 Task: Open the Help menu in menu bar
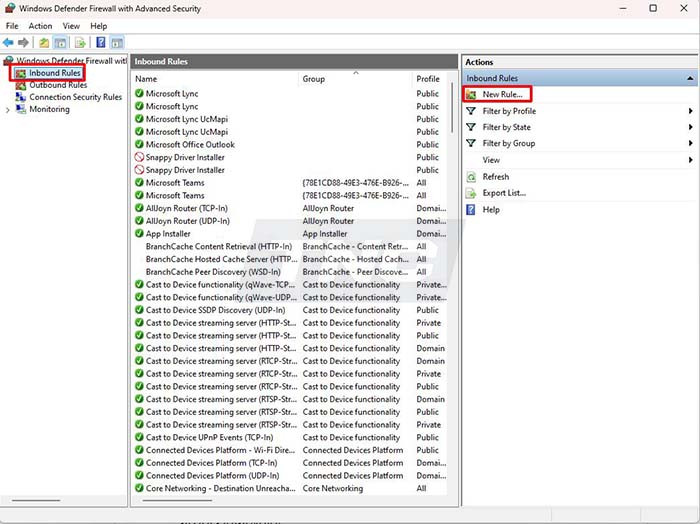98,26
